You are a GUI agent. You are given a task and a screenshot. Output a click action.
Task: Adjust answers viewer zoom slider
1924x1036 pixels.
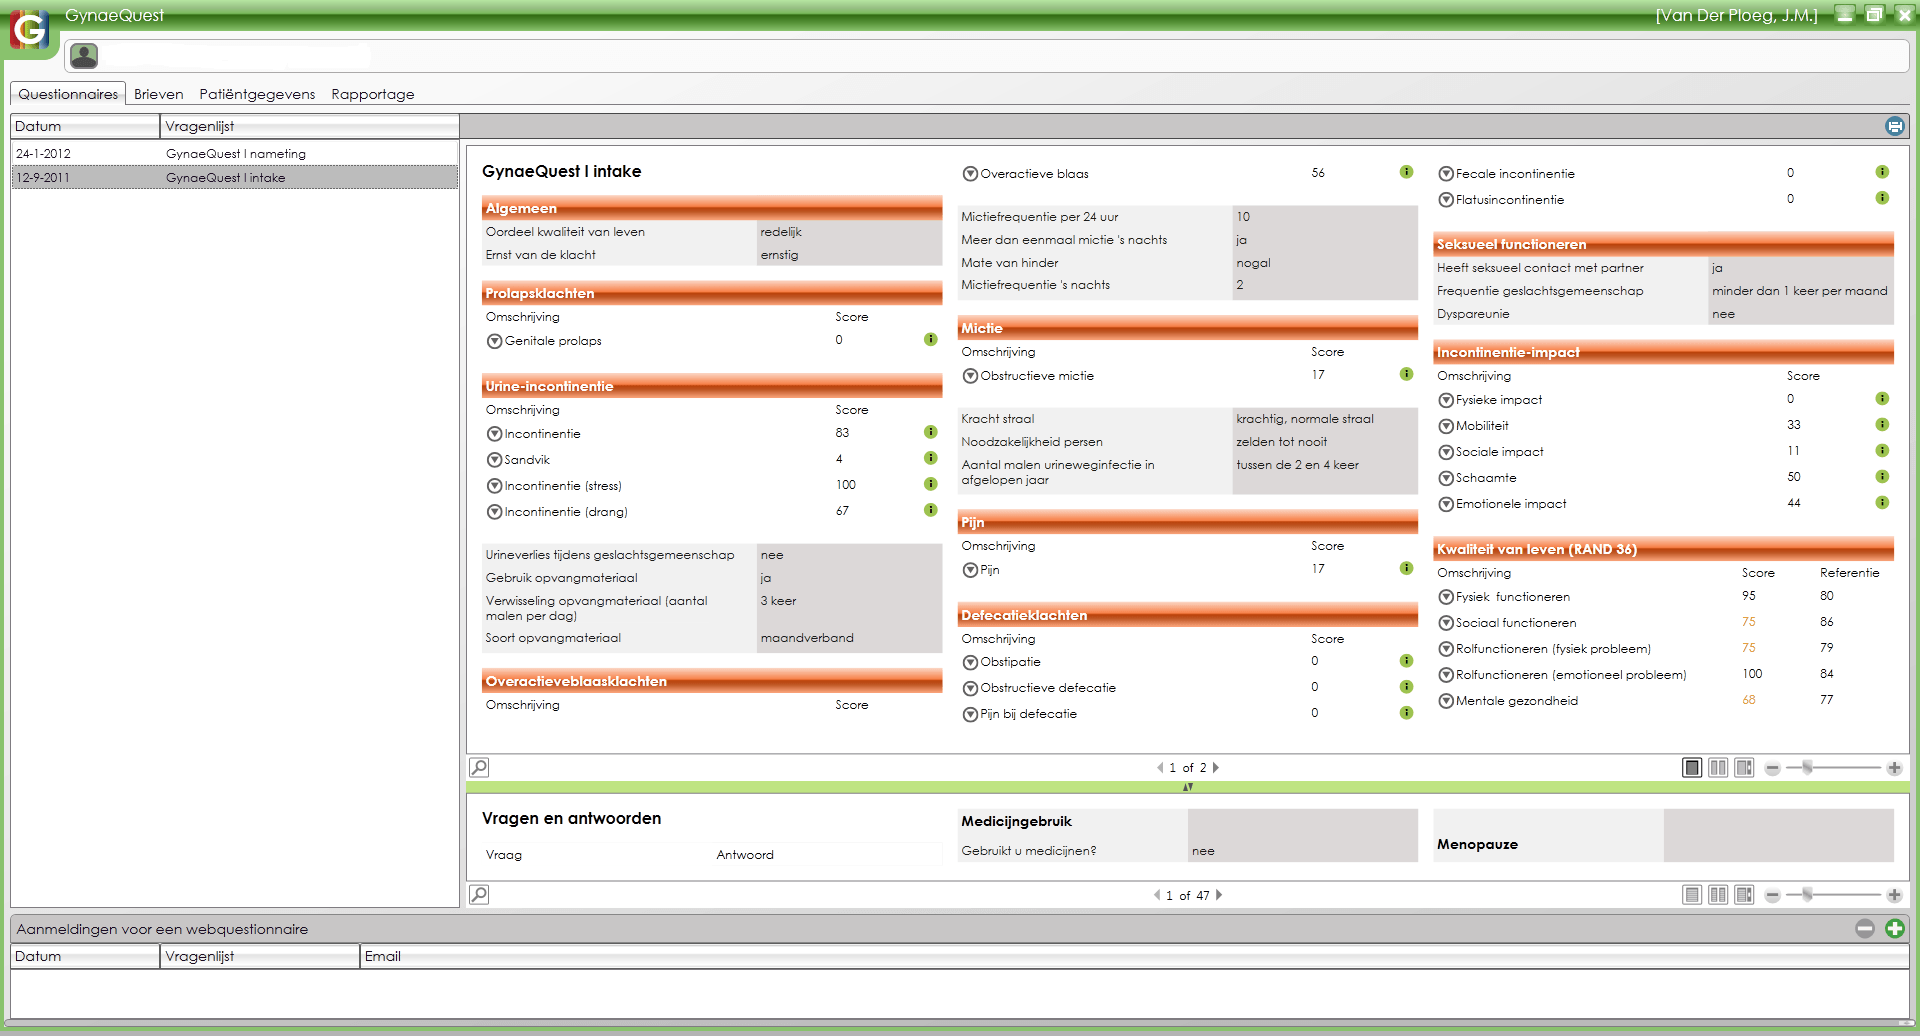pyautogui.click(x=1807, y=895)
